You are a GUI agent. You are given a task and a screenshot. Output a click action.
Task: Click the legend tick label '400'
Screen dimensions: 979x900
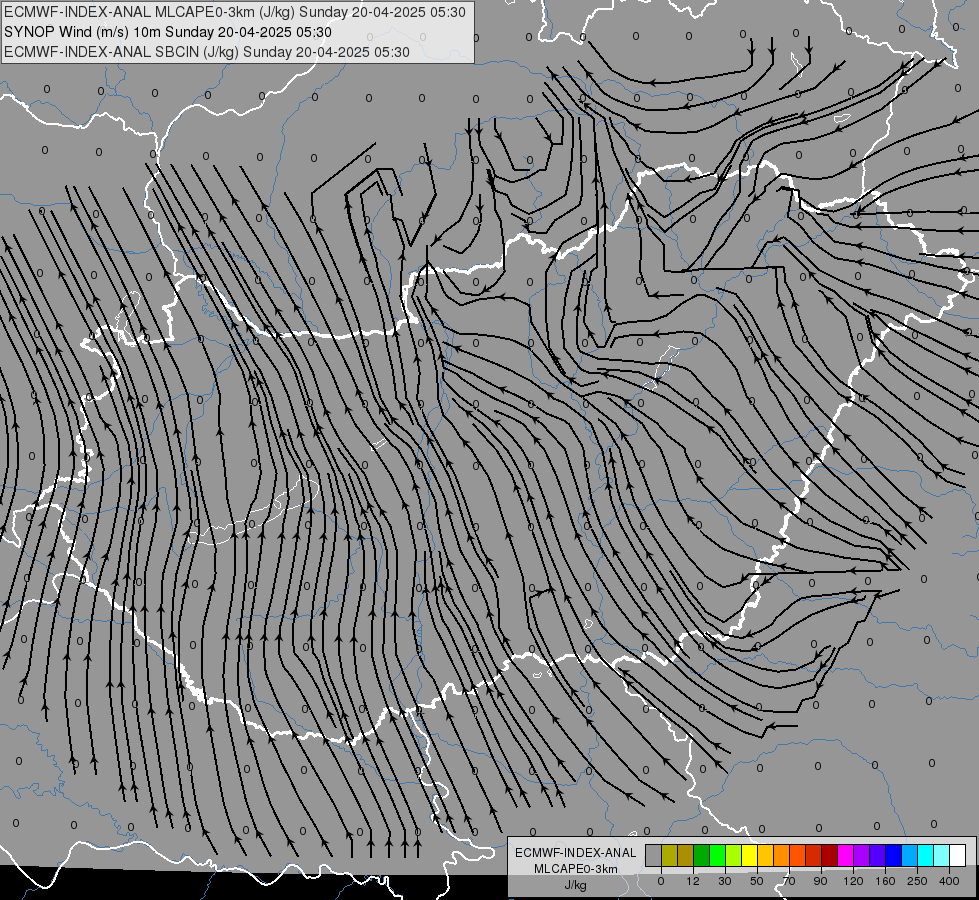949,881
